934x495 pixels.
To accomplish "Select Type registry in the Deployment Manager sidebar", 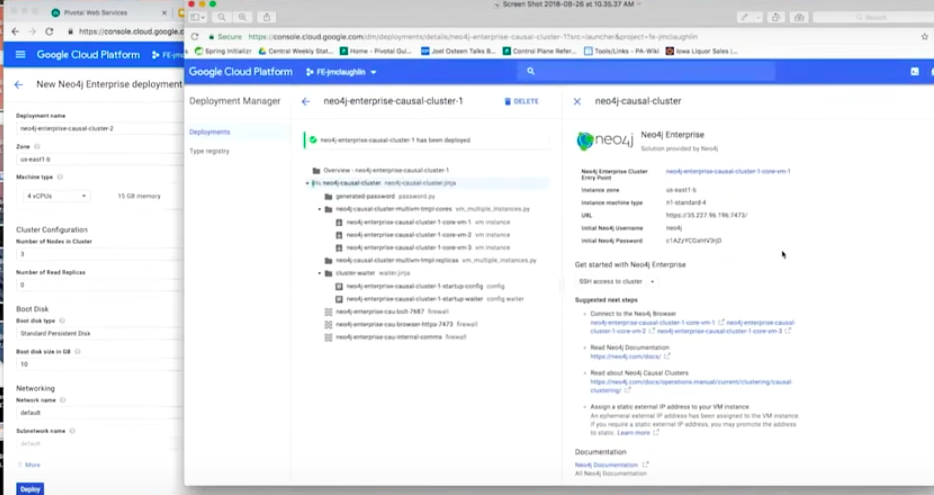I will pyautogui.click(x=209, y=151).
